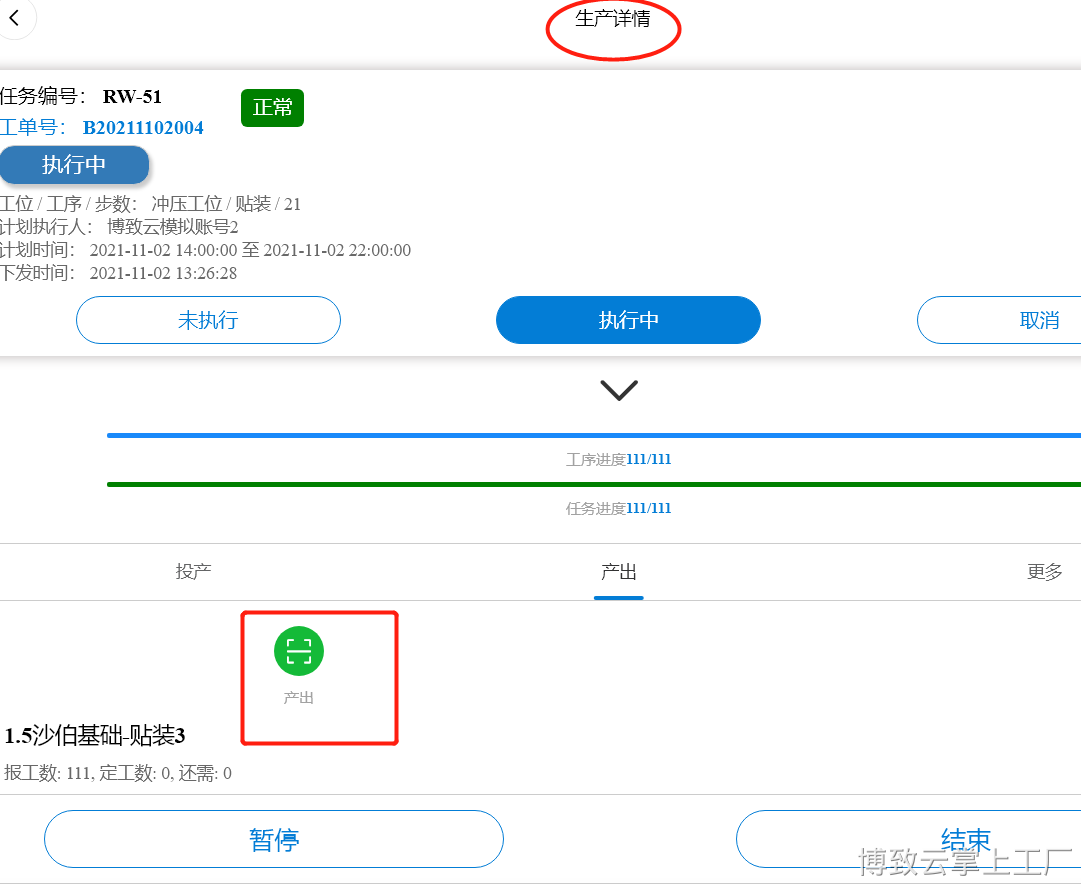
Task: Click the 工序进度111/111 label
Action: coord(618,460)
